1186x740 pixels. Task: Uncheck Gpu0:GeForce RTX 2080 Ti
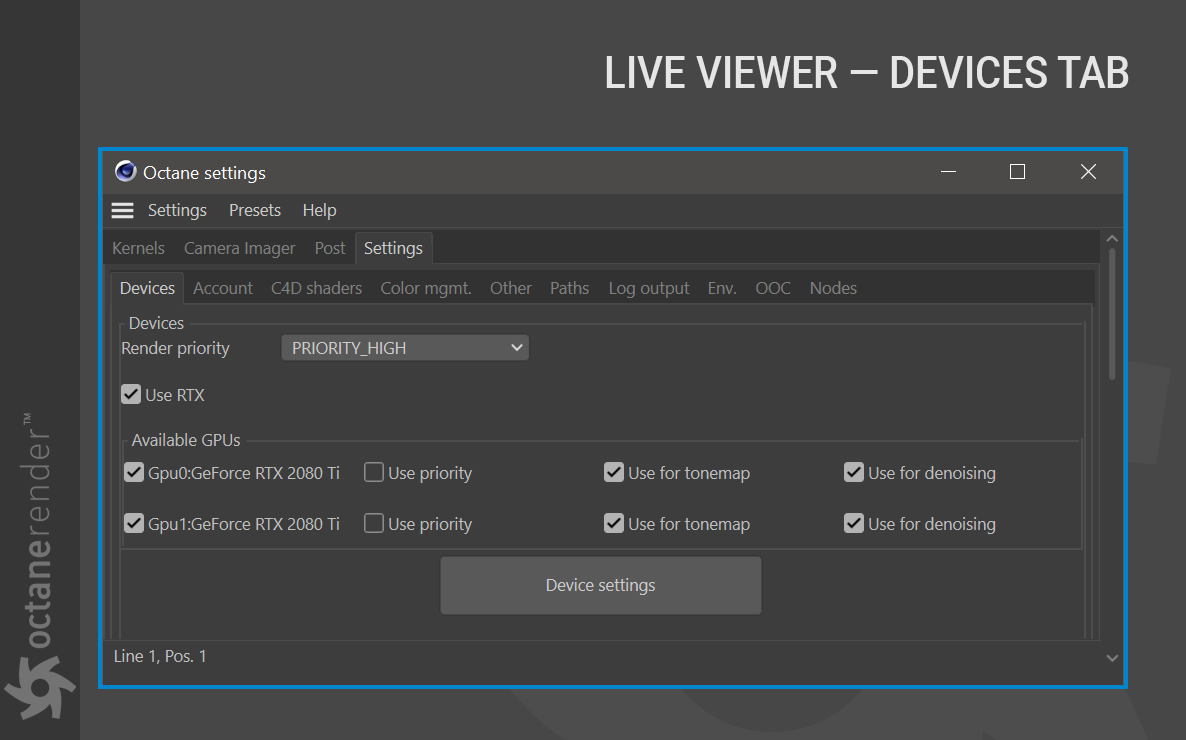134,472
